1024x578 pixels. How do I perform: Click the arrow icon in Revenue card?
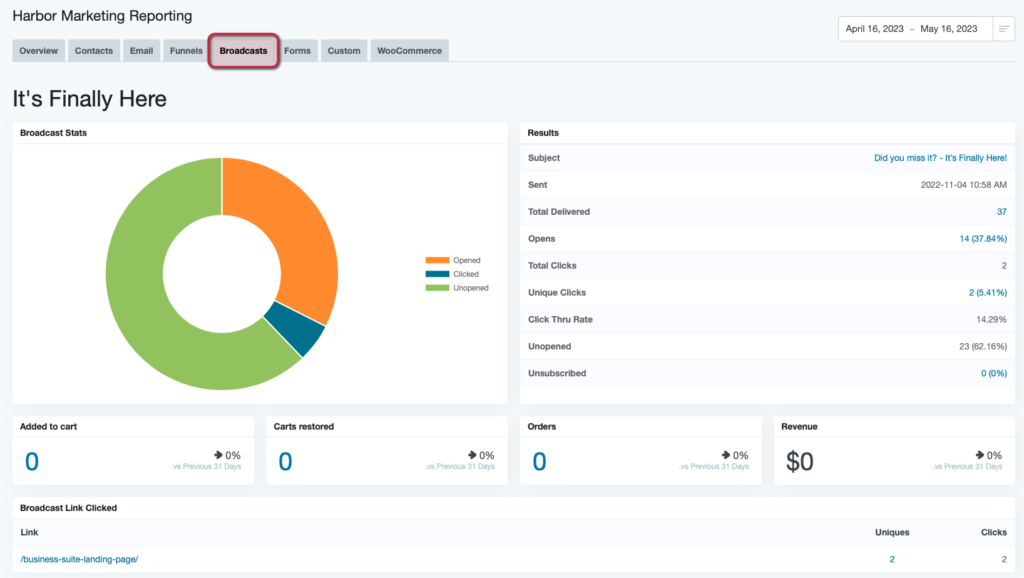tap(979, 455)
